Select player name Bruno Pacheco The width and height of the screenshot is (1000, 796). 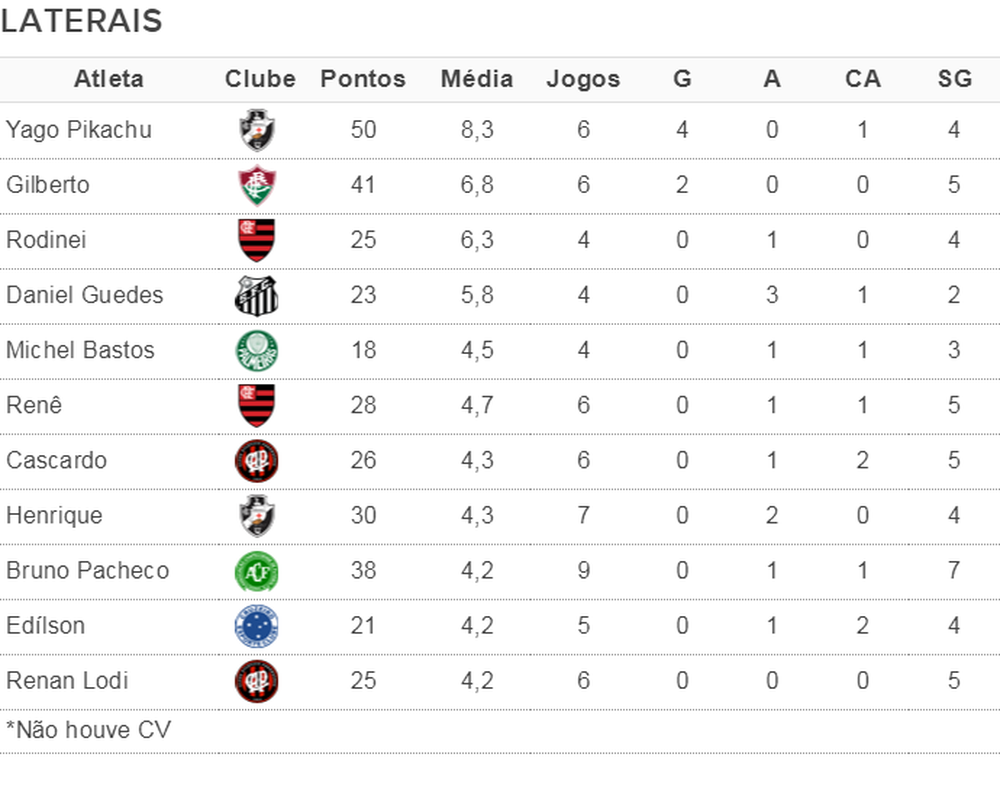88,571
